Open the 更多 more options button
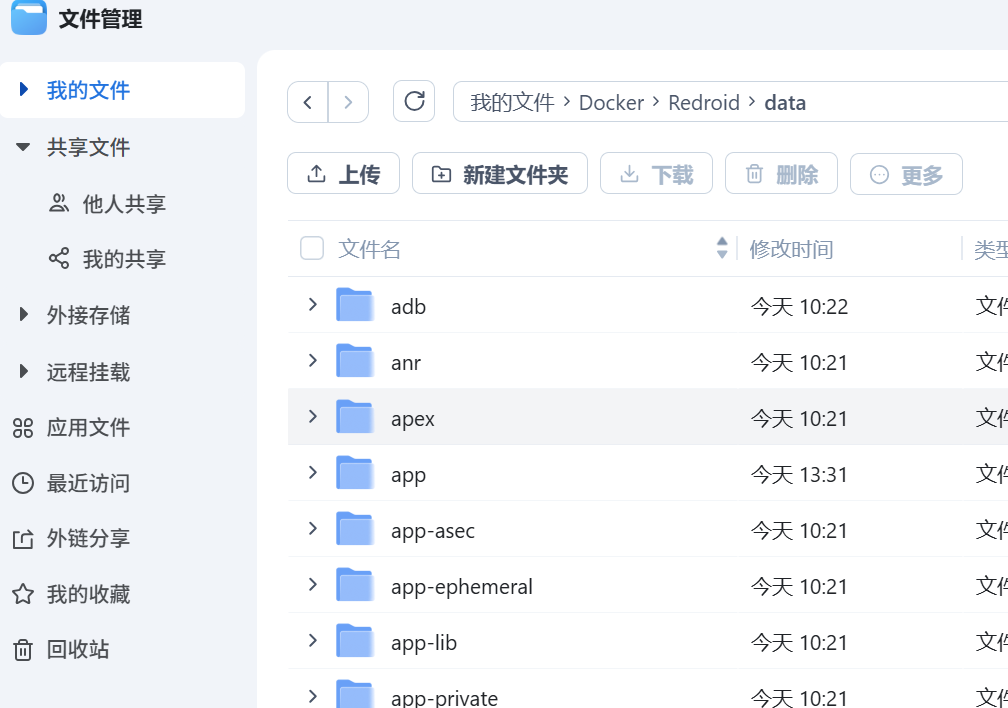 tap(906, 174)
